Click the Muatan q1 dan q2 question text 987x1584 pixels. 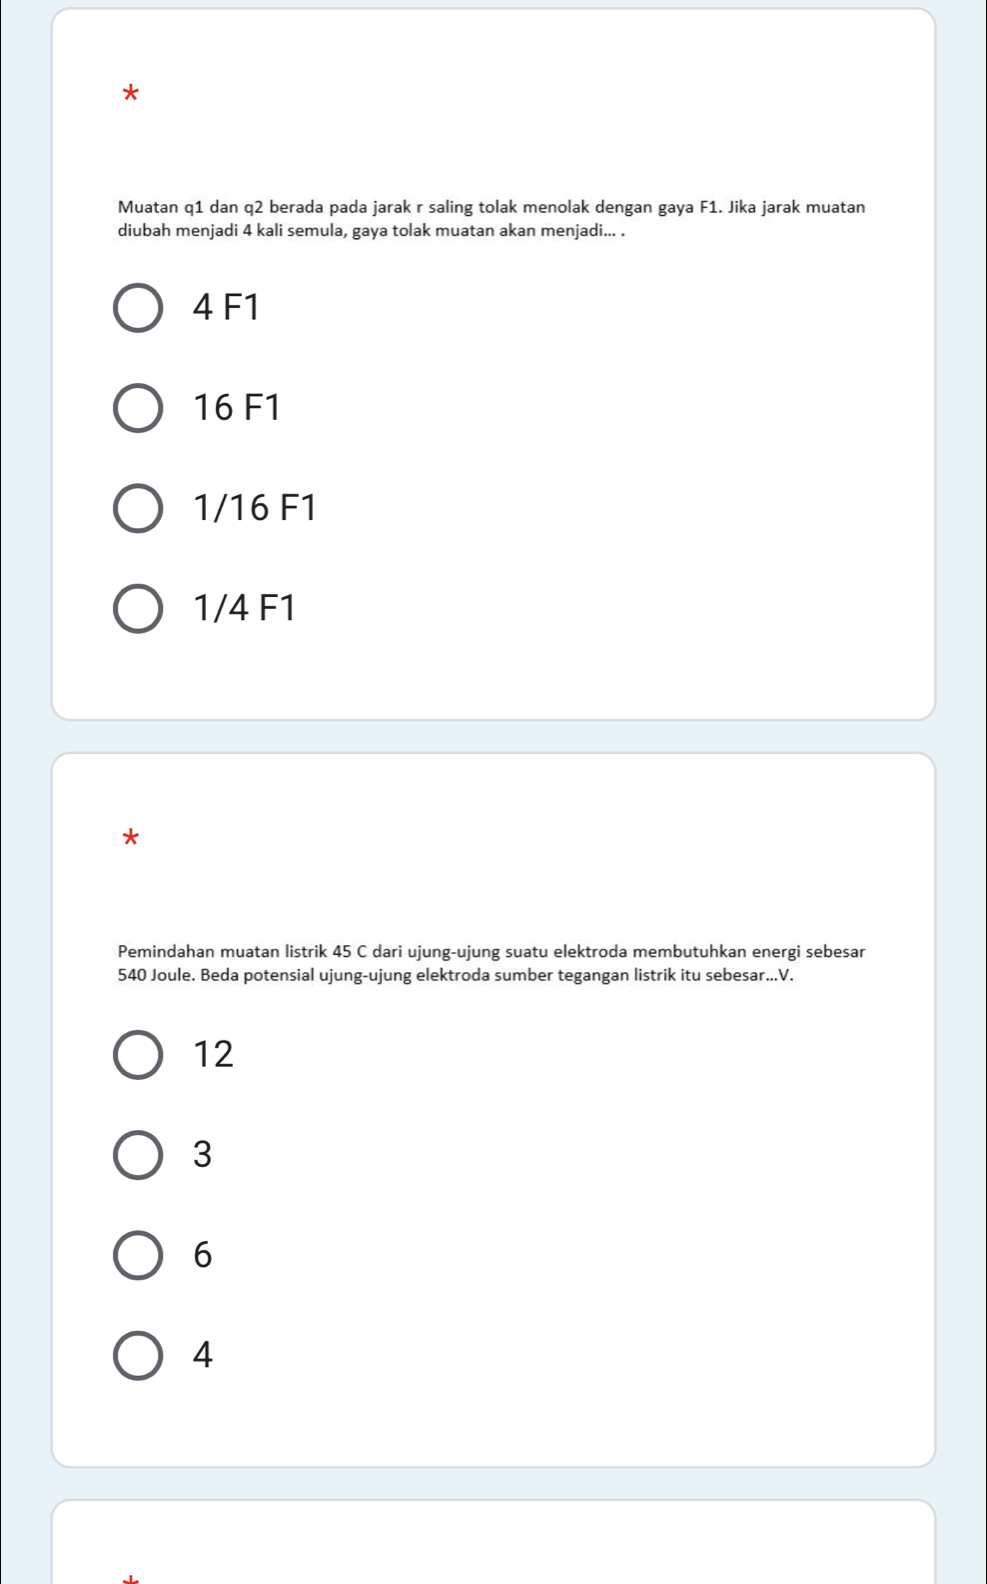491,219
